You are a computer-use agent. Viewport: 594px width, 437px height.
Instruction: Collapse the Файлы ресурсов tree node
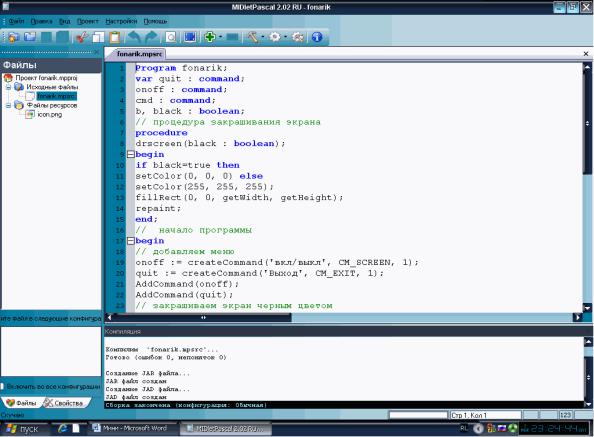pyautogui.click(x=8, y=105)
